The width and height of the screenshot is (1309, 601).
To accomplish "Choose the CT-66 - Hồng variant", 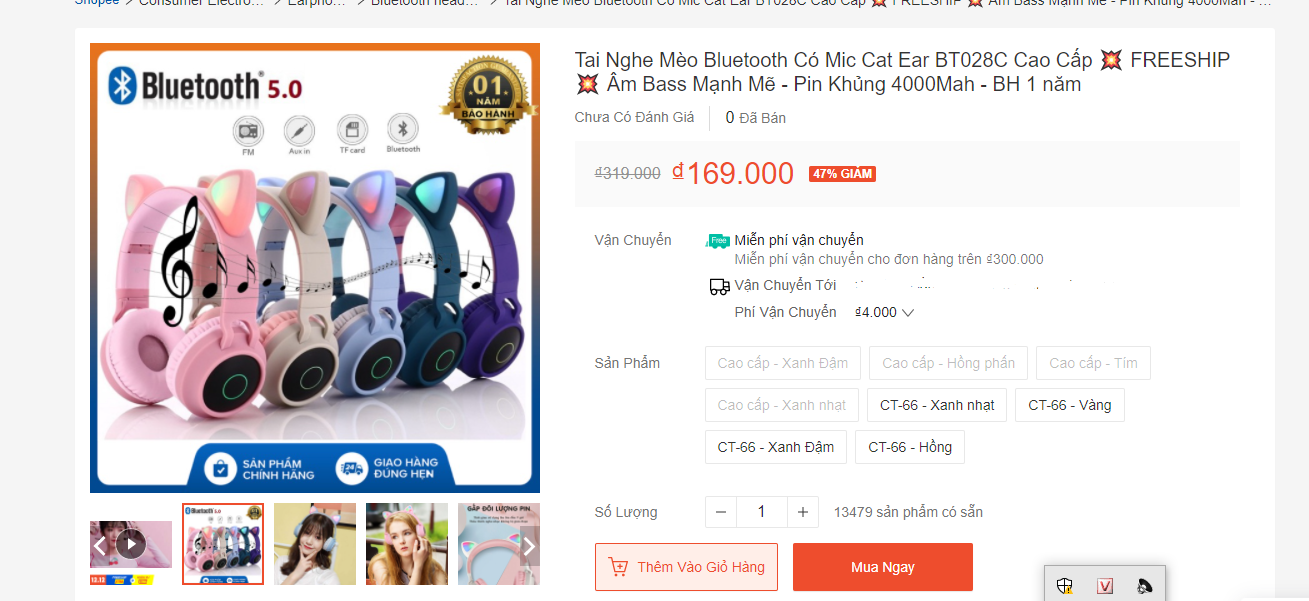I will point(910,447).
